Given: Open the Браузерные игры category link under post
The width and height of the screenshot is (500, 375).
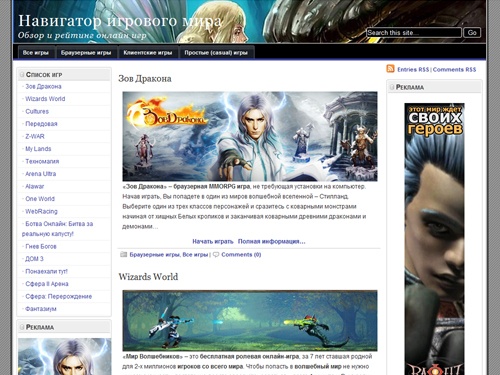Looking at the screenshot, I should click(155, 255).
